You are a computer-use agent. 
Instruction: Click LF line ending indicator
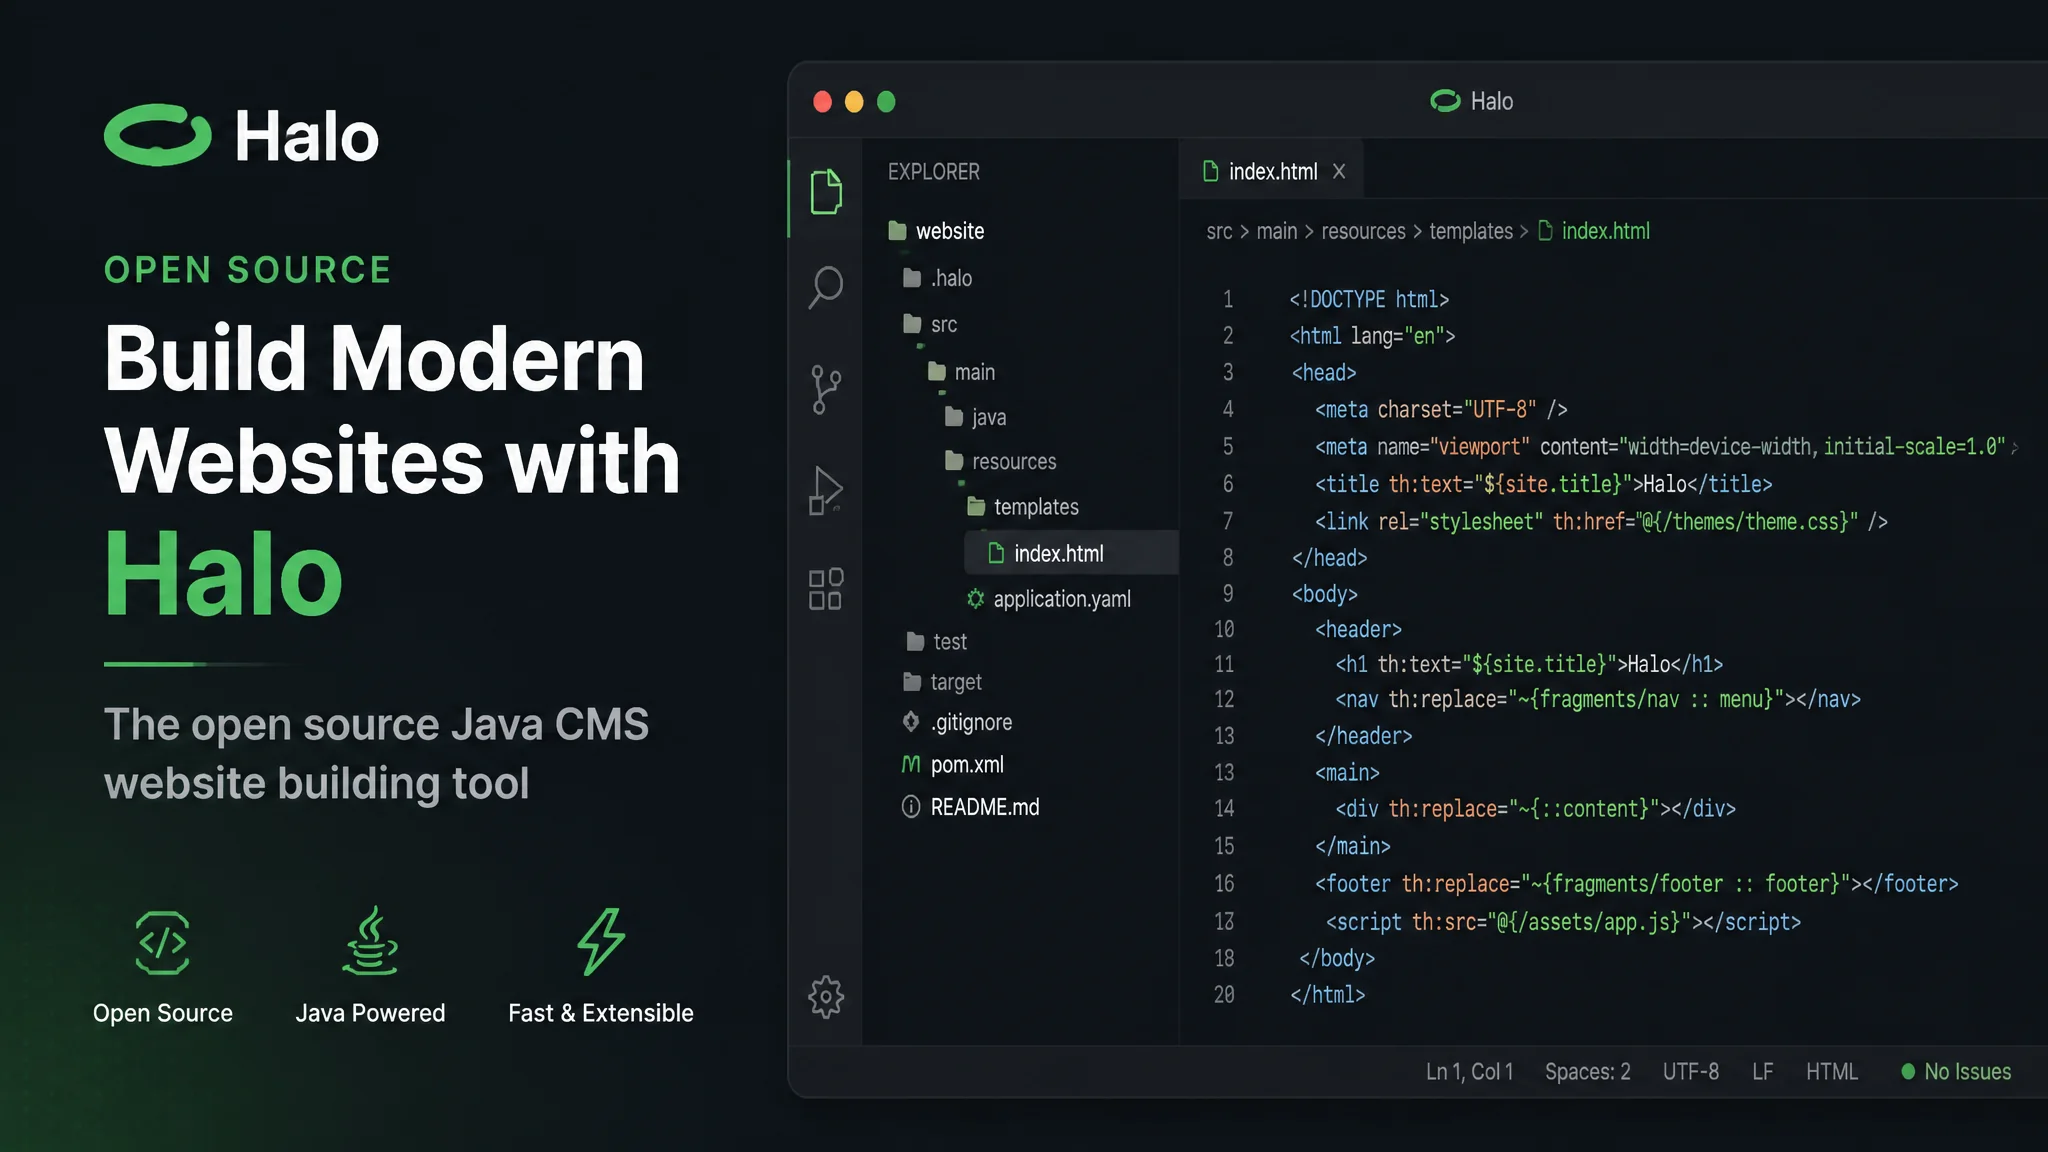click(1763, 1071)
